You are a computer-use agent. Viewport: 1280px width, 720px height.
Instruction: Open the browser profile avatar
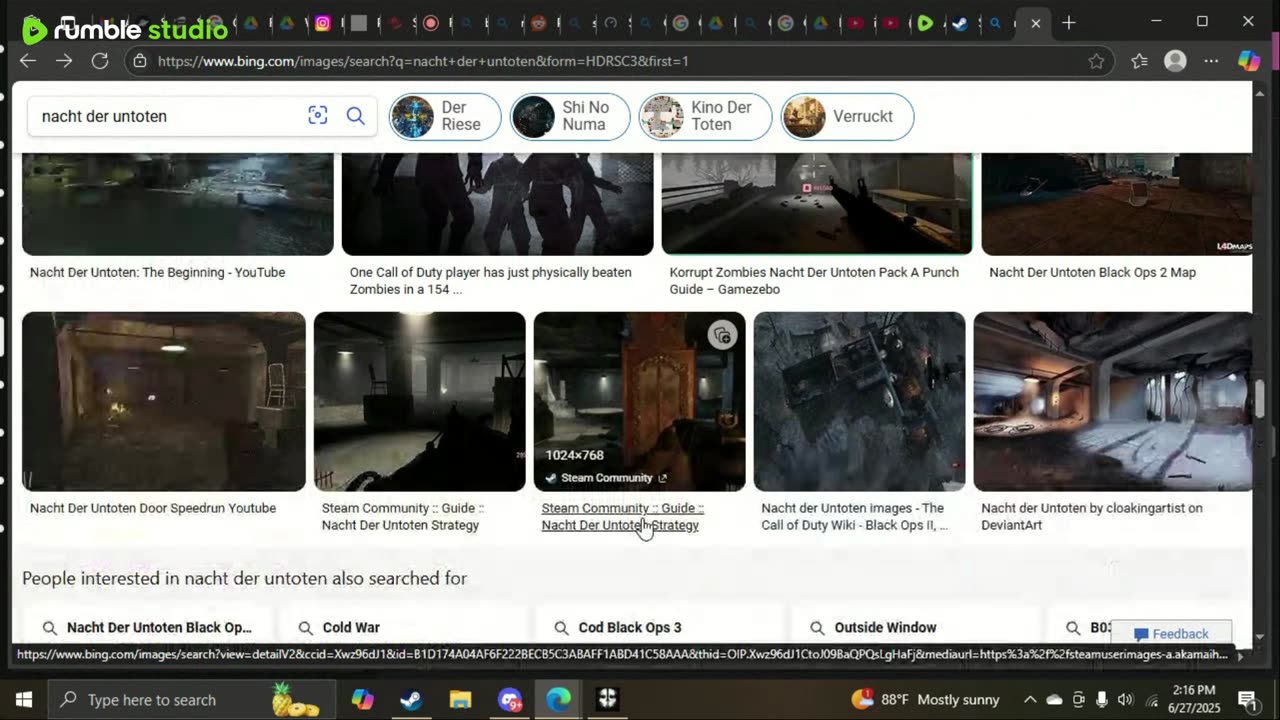coord(1175,61)
